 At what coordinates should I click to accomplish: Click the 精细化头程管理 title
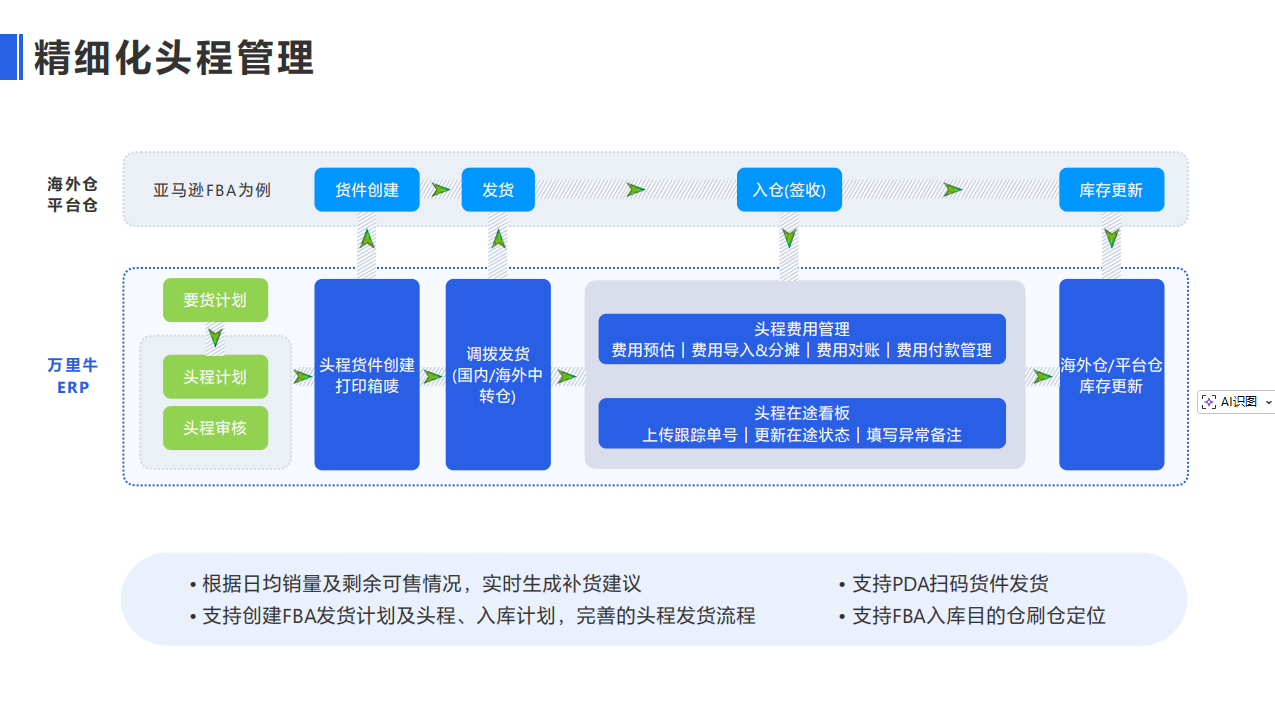(174, 57)
